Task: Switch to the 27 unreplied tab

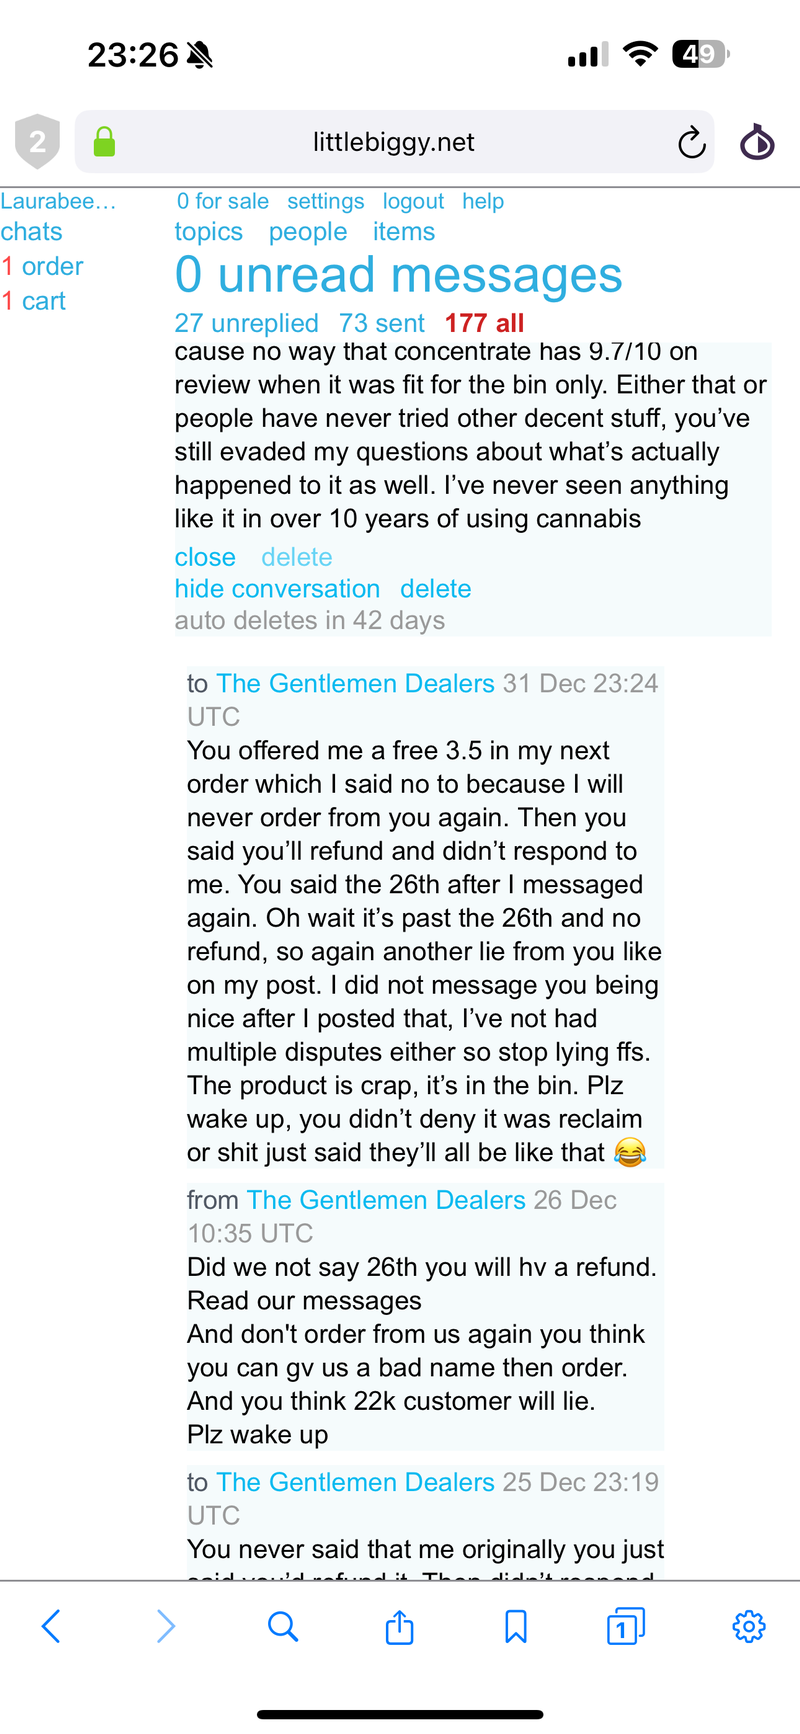Action: (246, 323)
